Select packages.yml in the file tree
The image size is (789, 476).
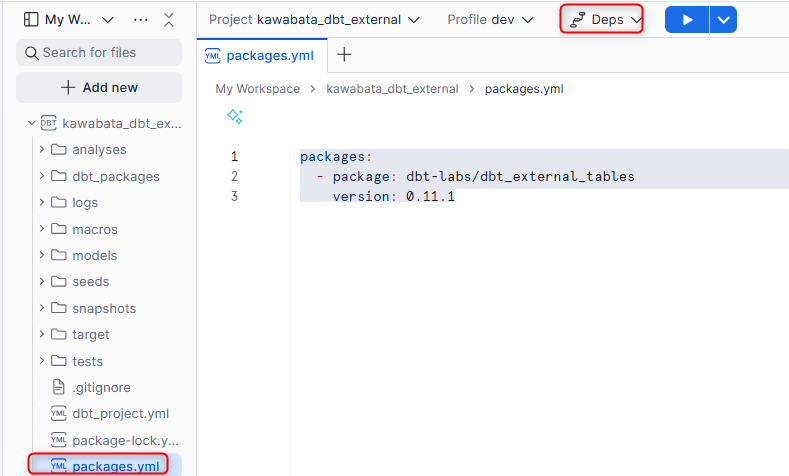point(115,466)
